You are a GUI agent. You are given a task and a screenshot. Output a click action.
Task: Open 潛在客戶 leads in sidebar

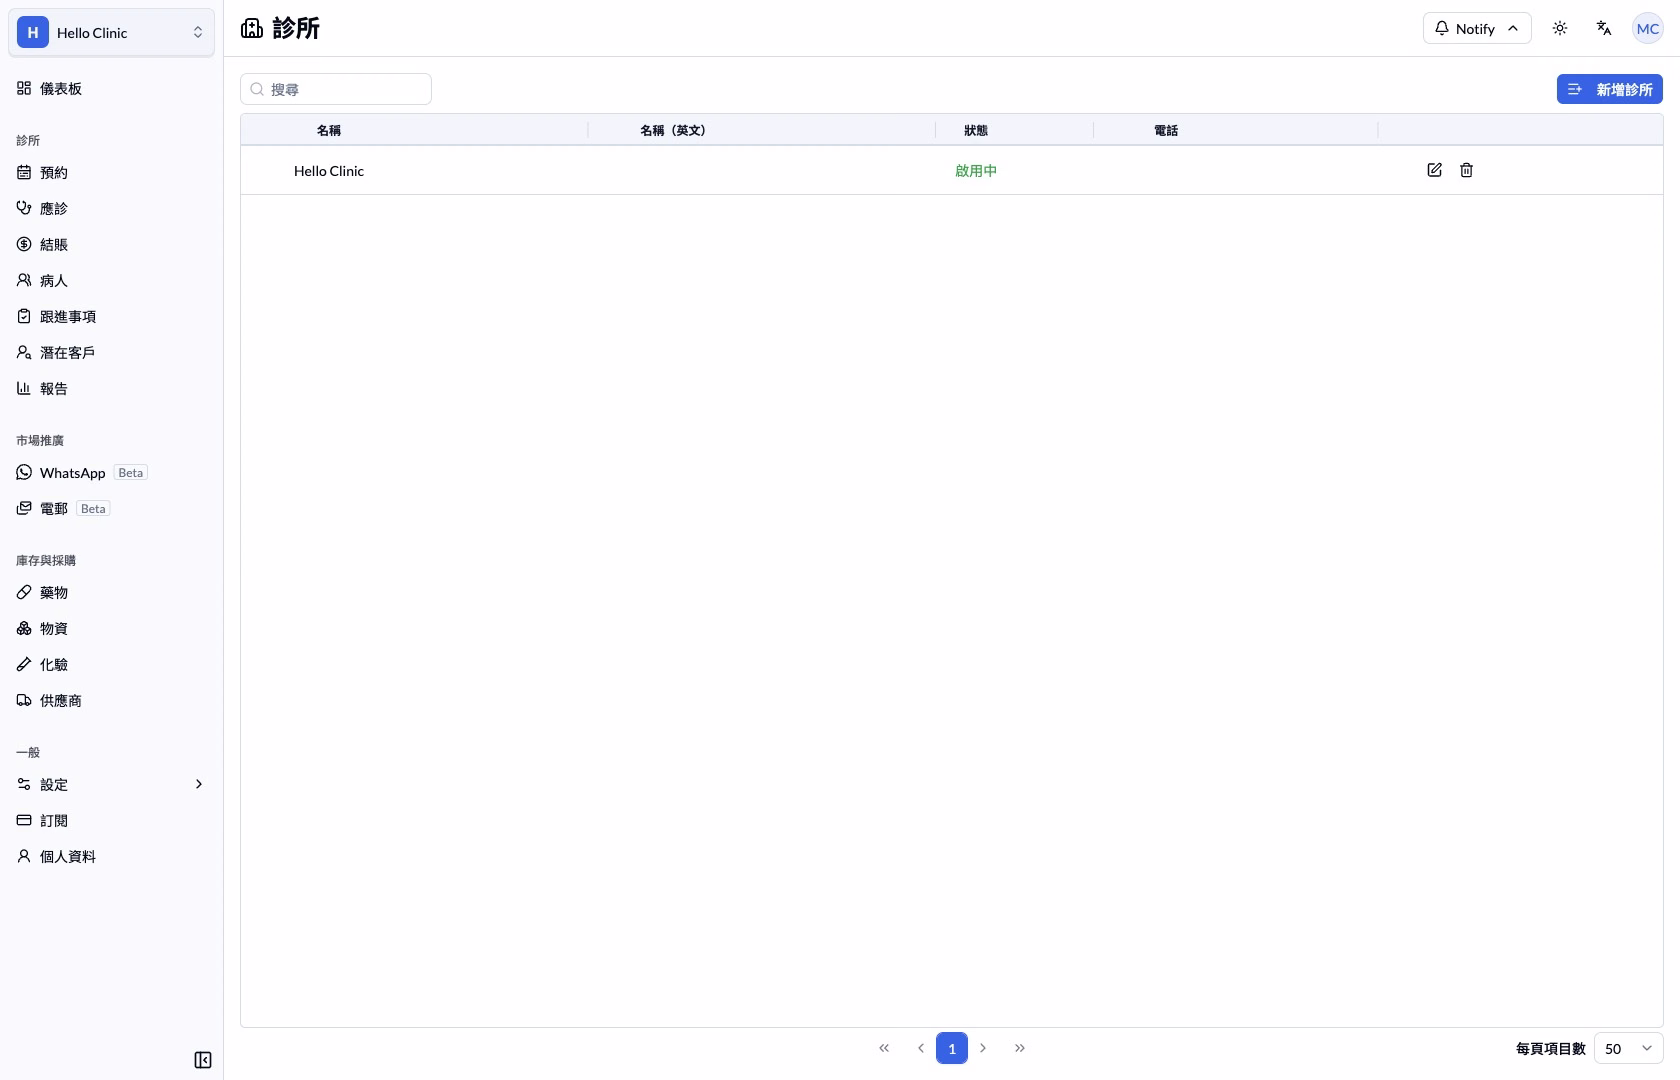111,353
